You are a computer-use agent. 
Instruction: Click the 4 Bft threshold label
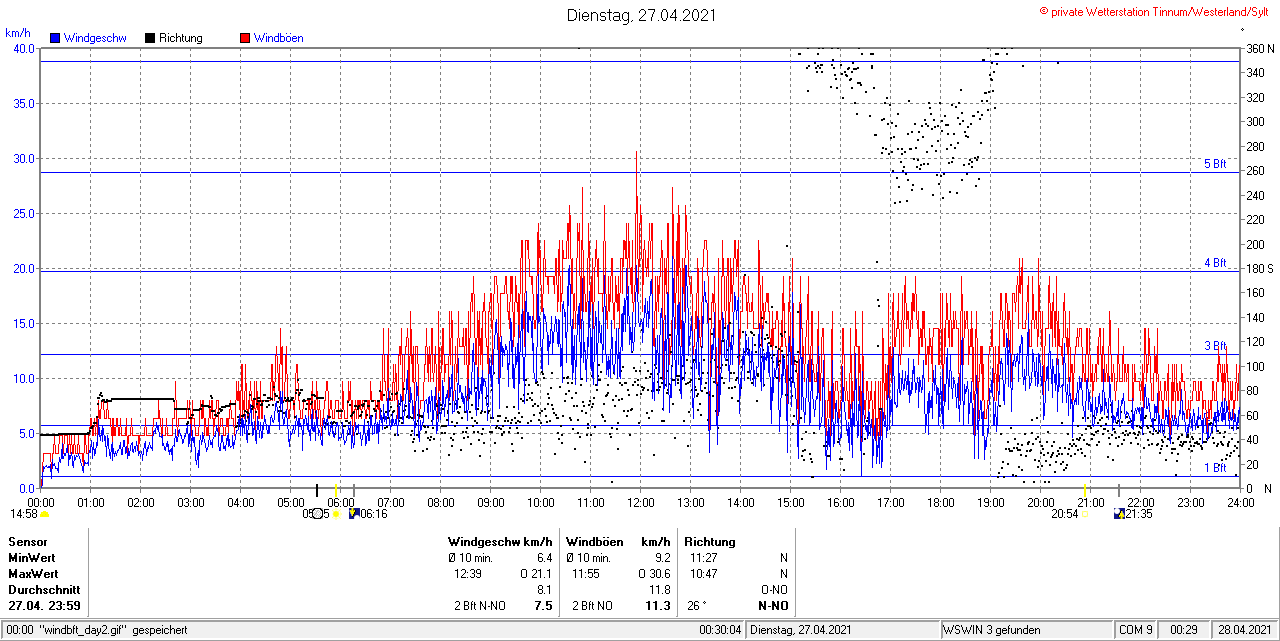coord(1215,263)
